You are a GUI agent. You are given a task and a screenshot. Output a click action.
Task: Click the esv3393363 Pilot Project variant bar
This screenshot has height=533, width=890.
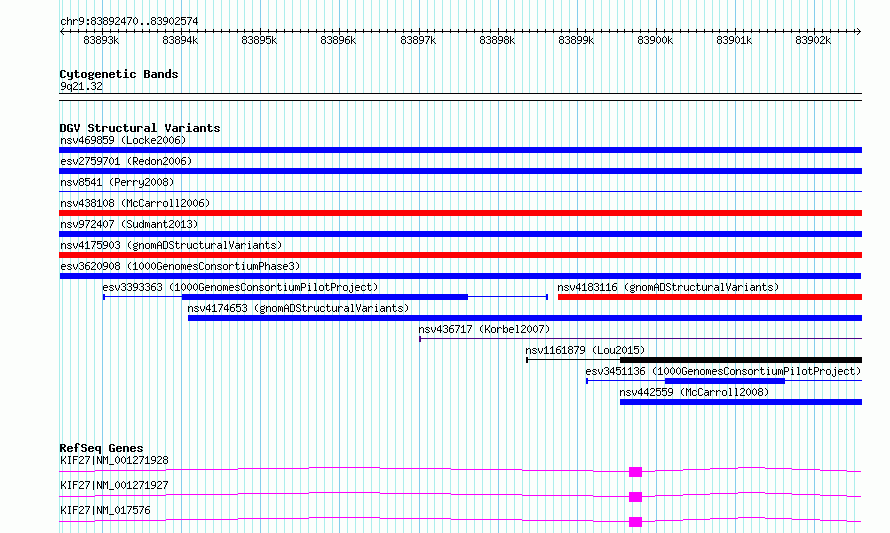325,297
